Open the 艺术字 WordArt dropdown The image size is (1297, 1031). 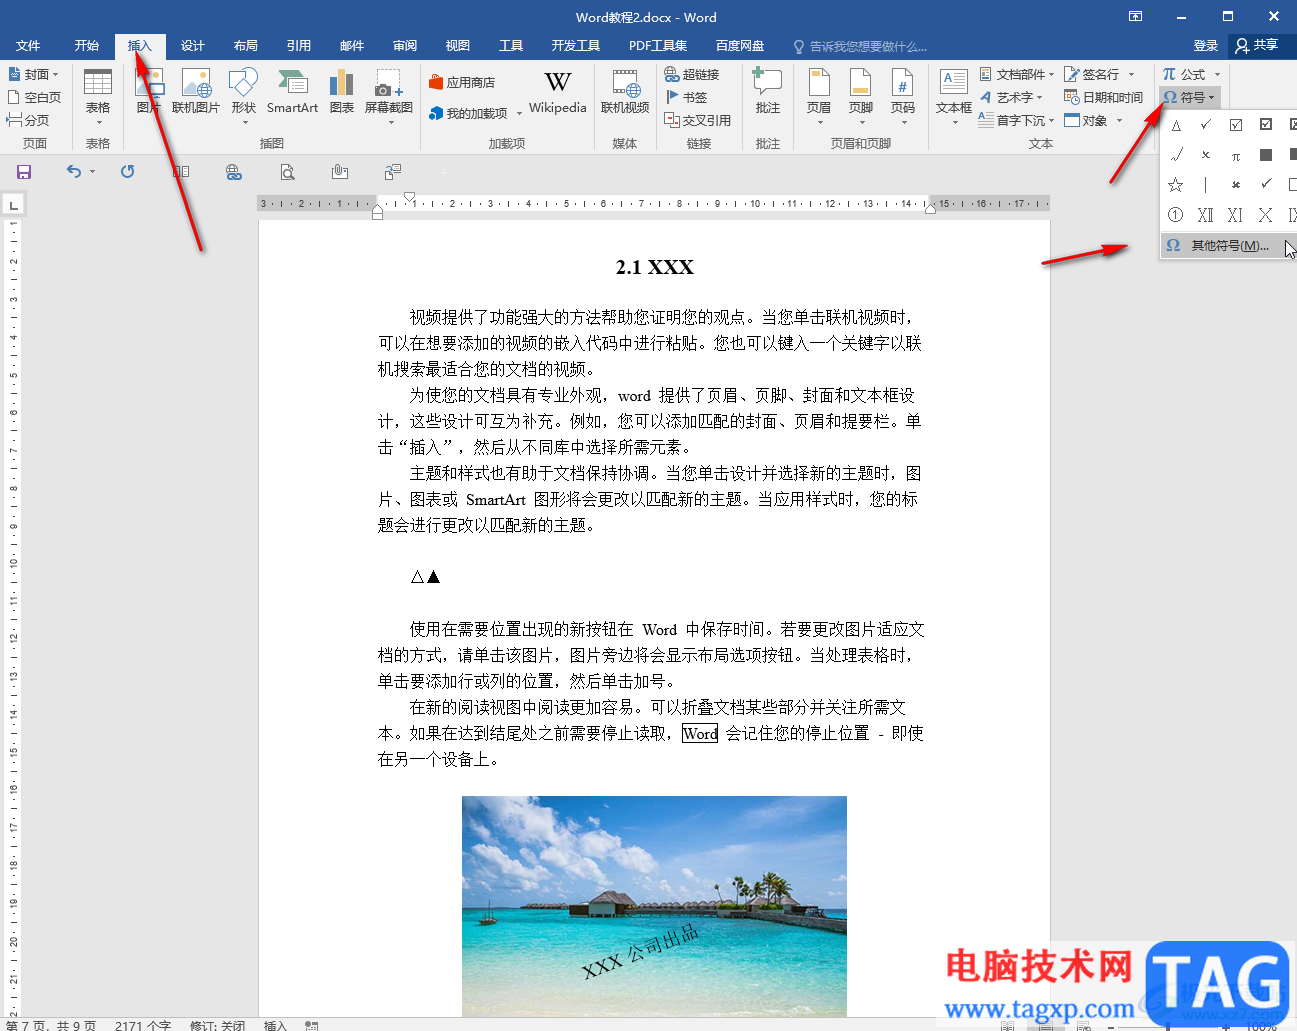[x=1012, y=97]
